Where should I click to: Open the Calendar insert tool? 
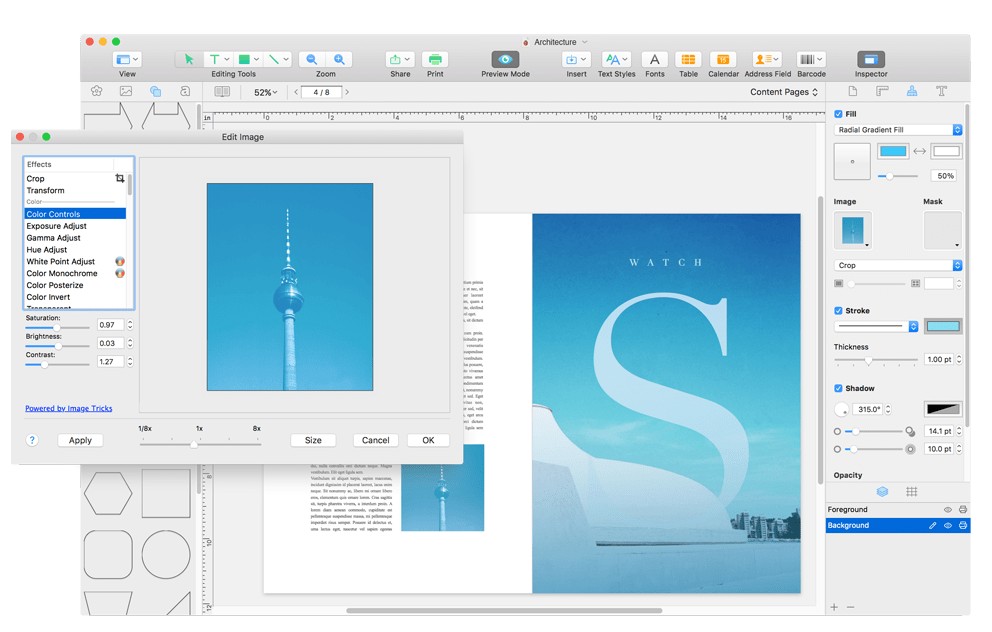click(x=722, y=60)
